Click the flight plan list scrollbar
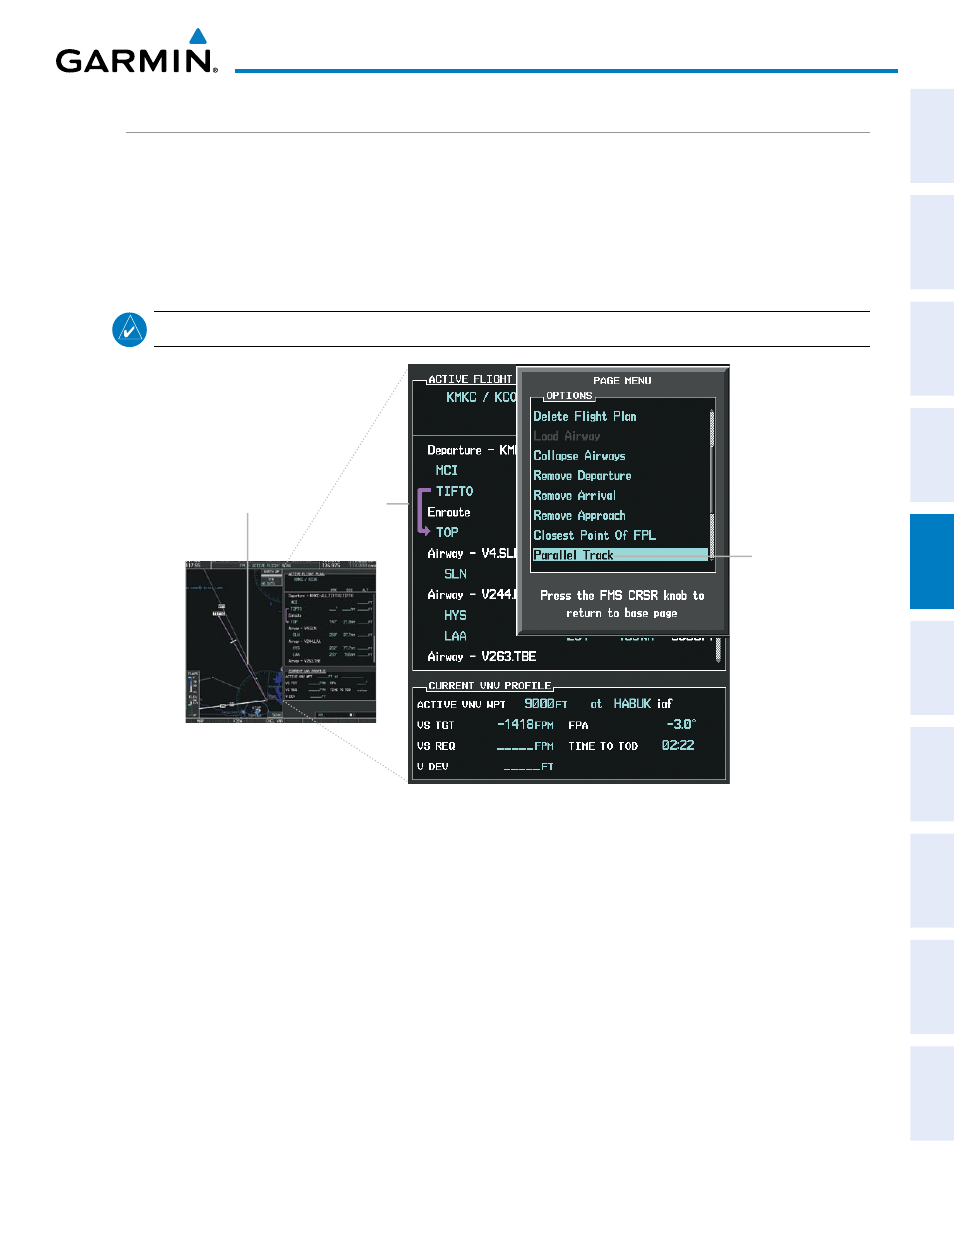 (718, 651)
